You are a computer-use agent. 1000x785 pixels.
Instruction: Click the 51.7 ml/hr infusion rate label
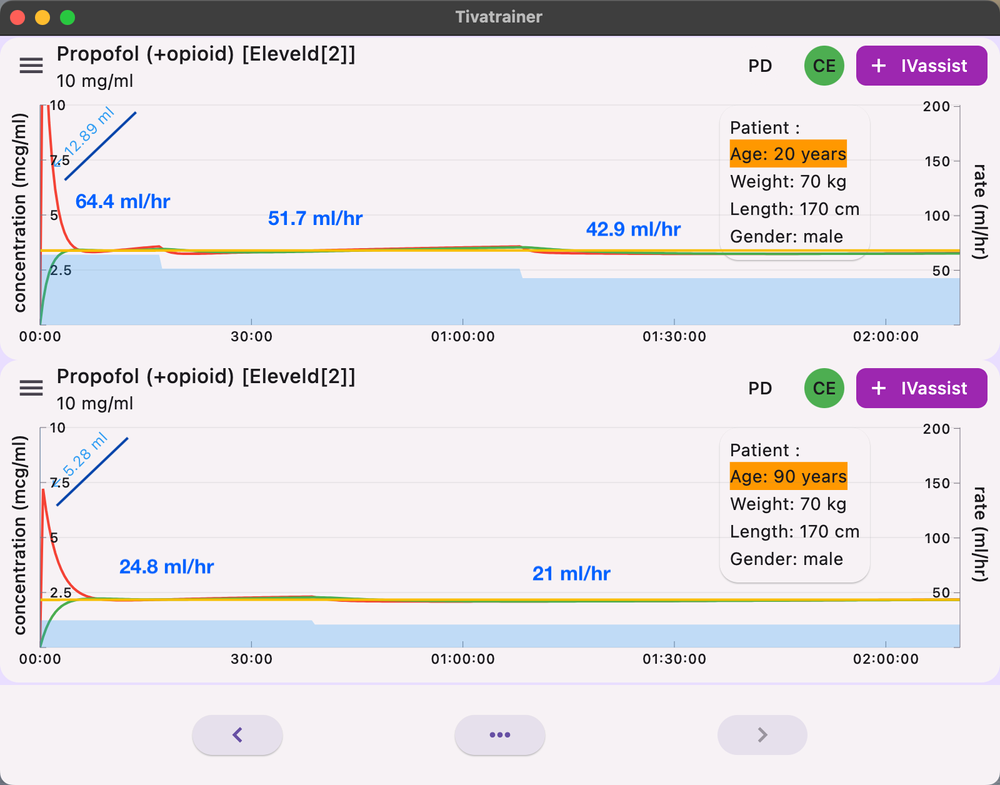pos(315,219)
